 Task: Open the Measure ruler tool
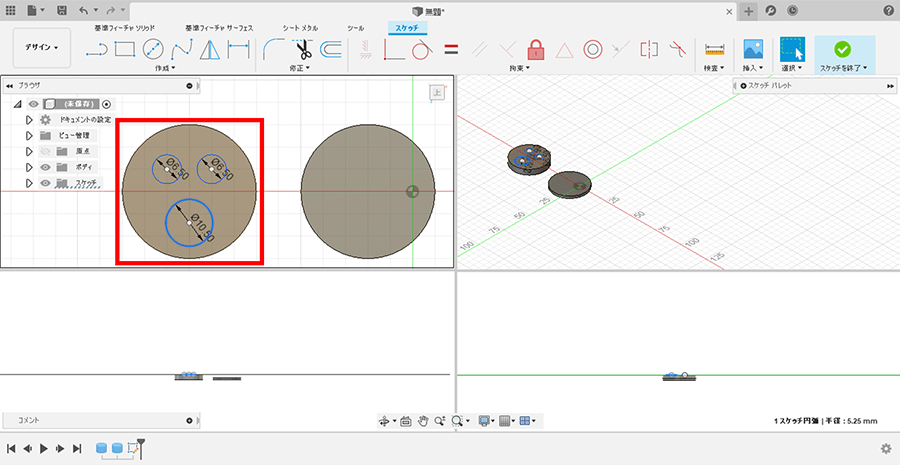(x=714, y=48)
